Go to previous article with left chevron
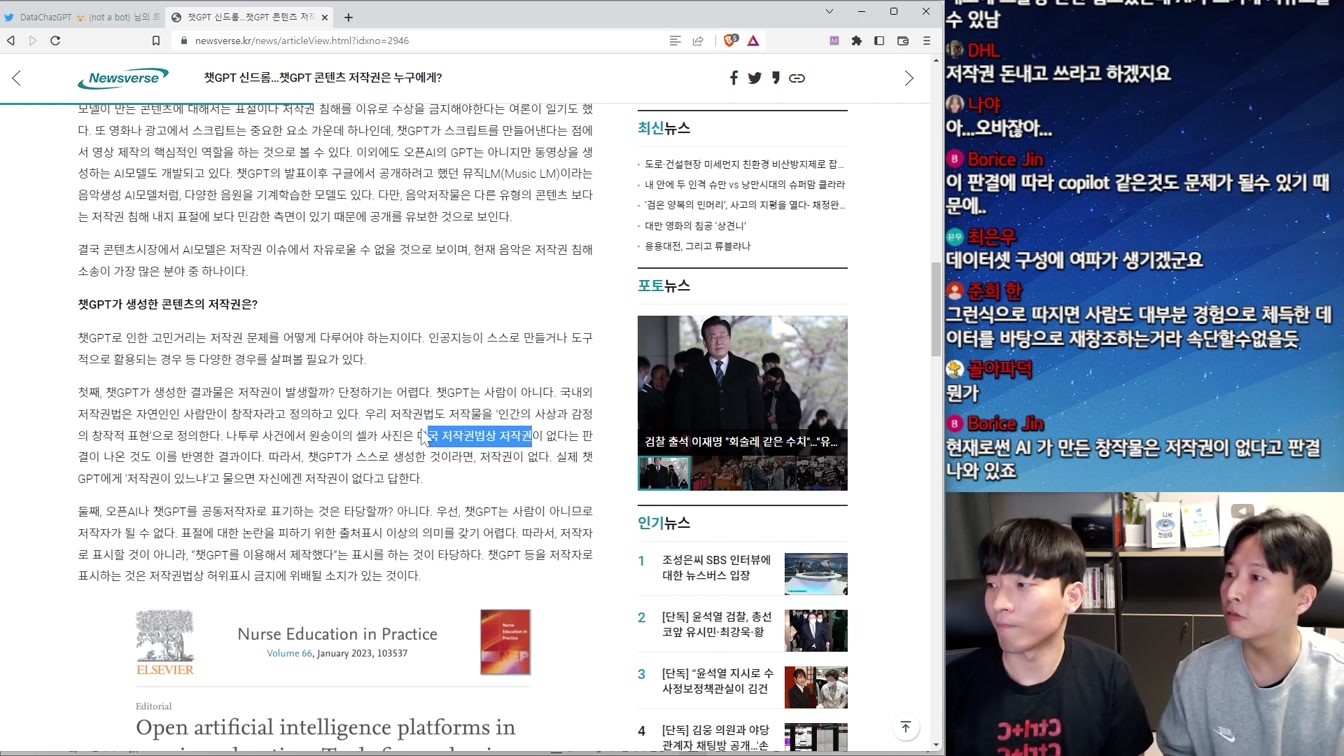 tap(17, 78)
